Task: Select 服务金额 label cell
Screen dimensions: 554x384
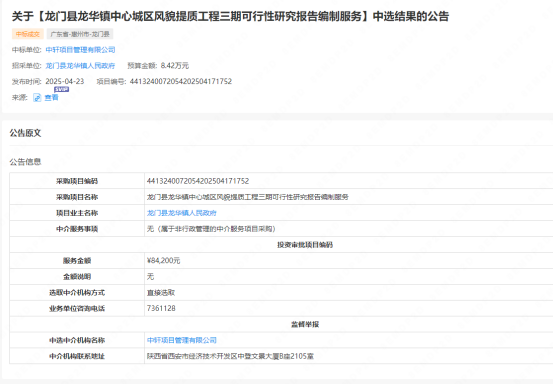Action: coord(77,261)
